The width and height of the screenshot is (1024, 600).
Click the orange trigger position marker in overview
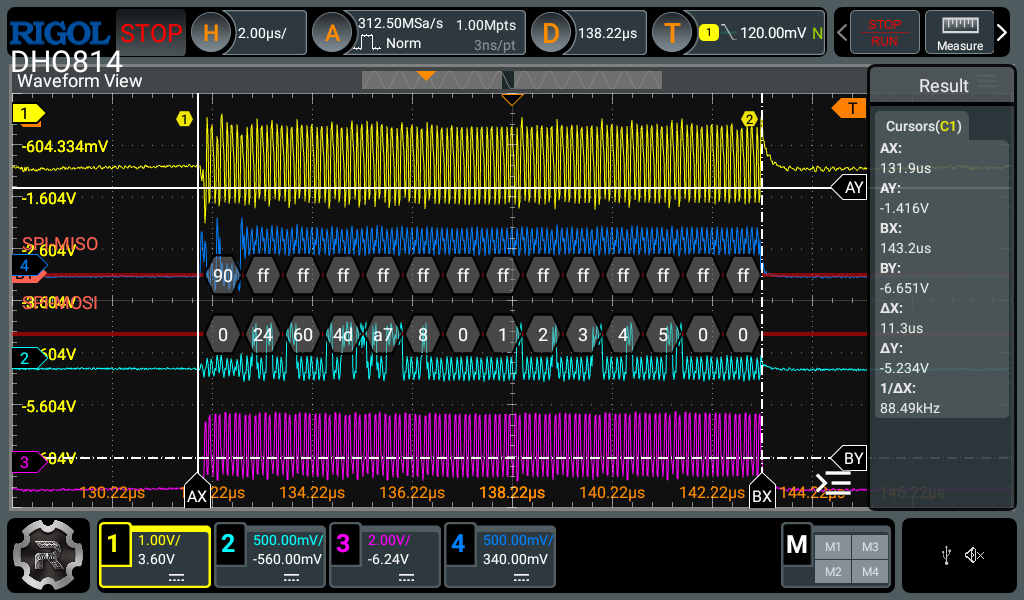426,76
